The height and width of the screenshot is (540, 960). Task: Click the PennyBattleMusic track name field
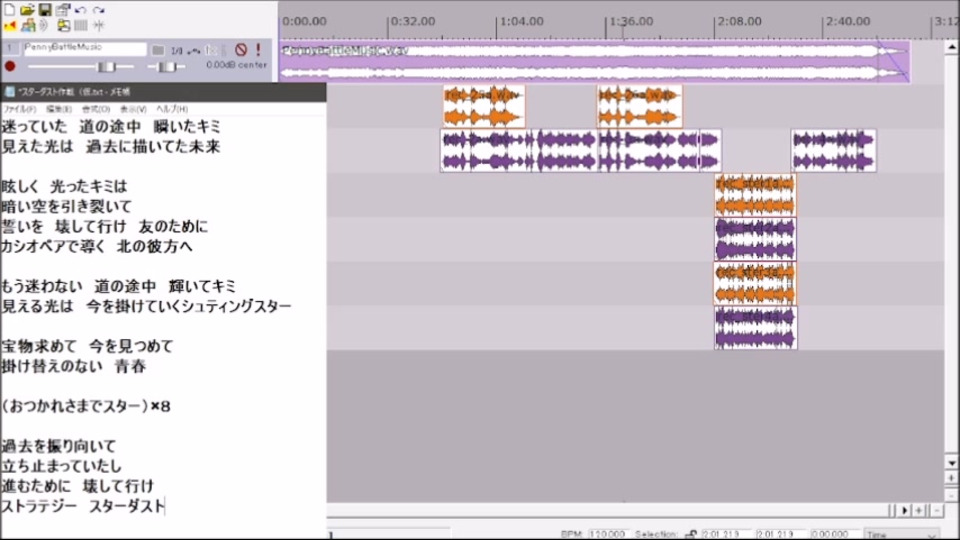[x=84, y=48]
